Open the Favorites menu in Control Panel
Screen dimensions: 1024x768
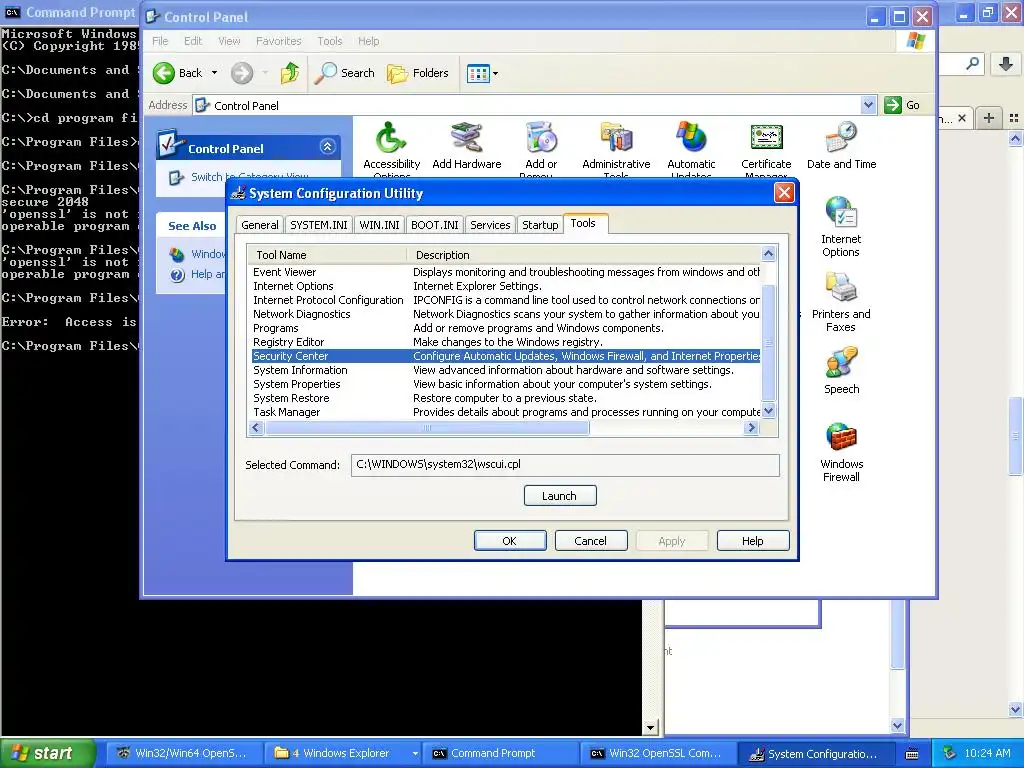279,41
